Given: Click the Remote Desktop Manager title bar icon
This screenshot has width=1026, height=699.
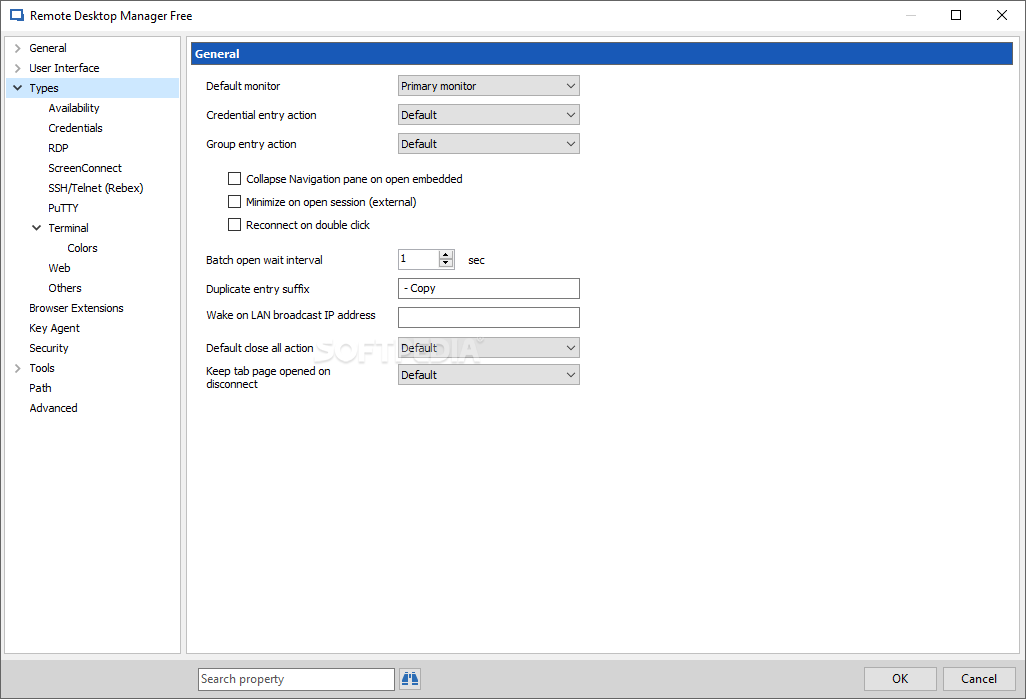Looking at the screenshot, I should (16, 15).
